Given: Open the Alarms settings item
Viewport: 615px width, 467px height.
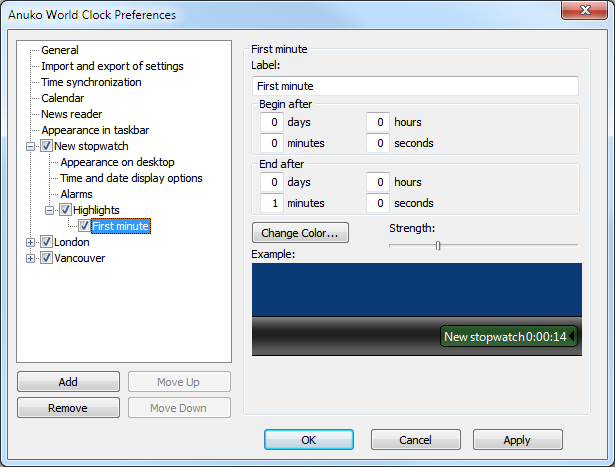Looking at the screenshot, I should pos(76,194).
